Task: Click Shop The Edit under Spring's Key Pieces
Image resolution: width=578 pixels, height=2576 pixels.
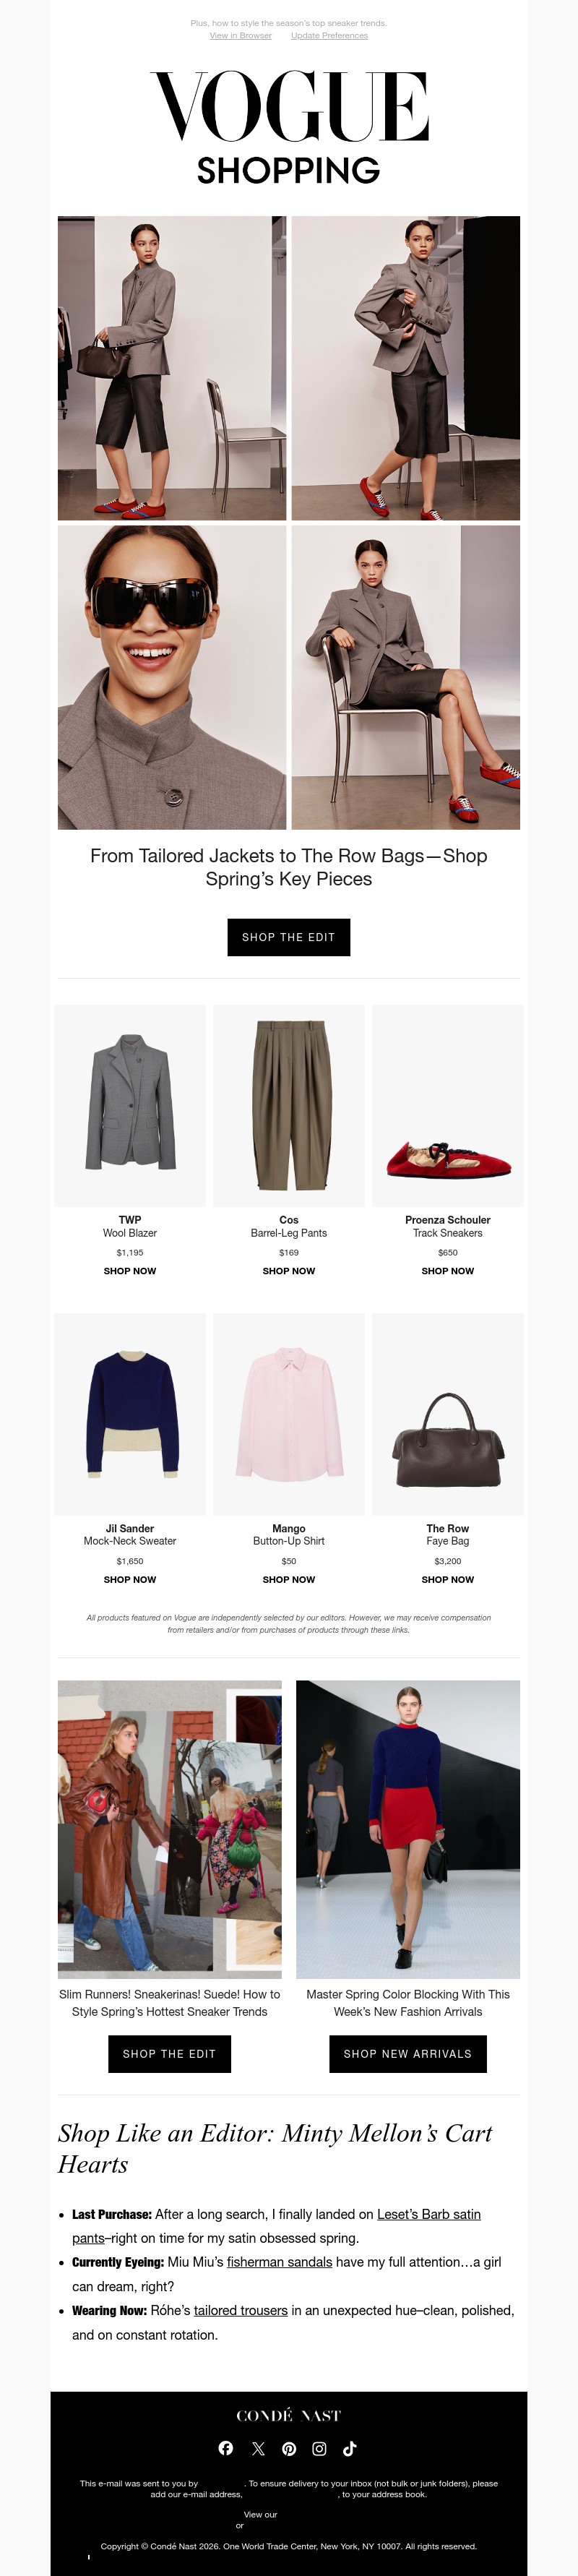Action: 289,937
